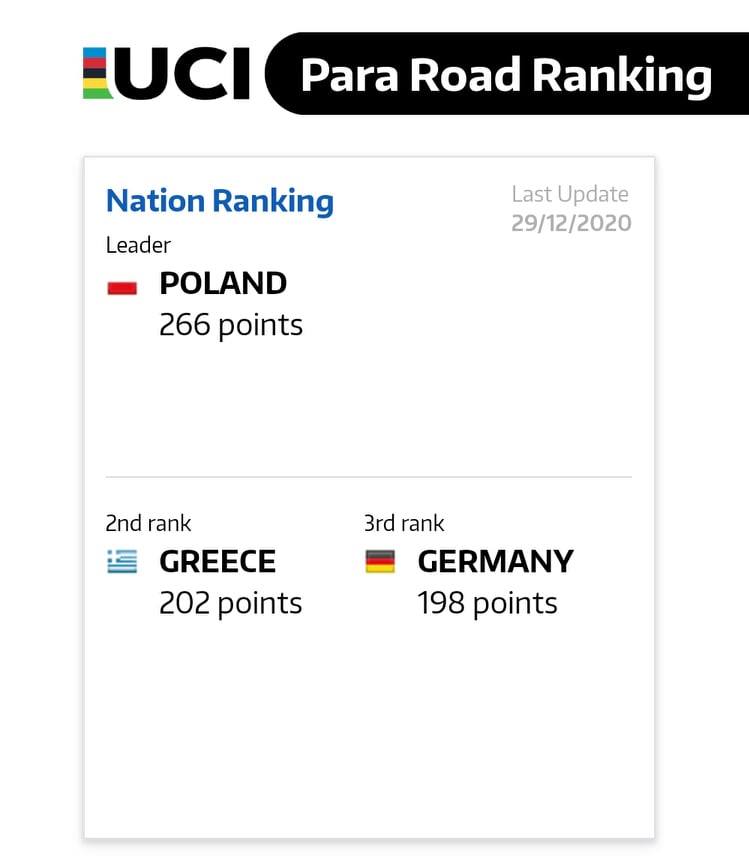Image resolution: width=749 pixels, height=862 pixels.
Task: Click the 202 points text
Action: [x=231, y=603]
